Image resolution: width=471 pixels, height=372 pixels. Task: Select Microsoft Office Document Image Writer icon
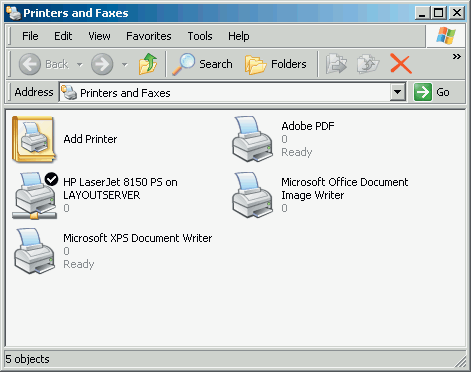[x=252, y=195]
